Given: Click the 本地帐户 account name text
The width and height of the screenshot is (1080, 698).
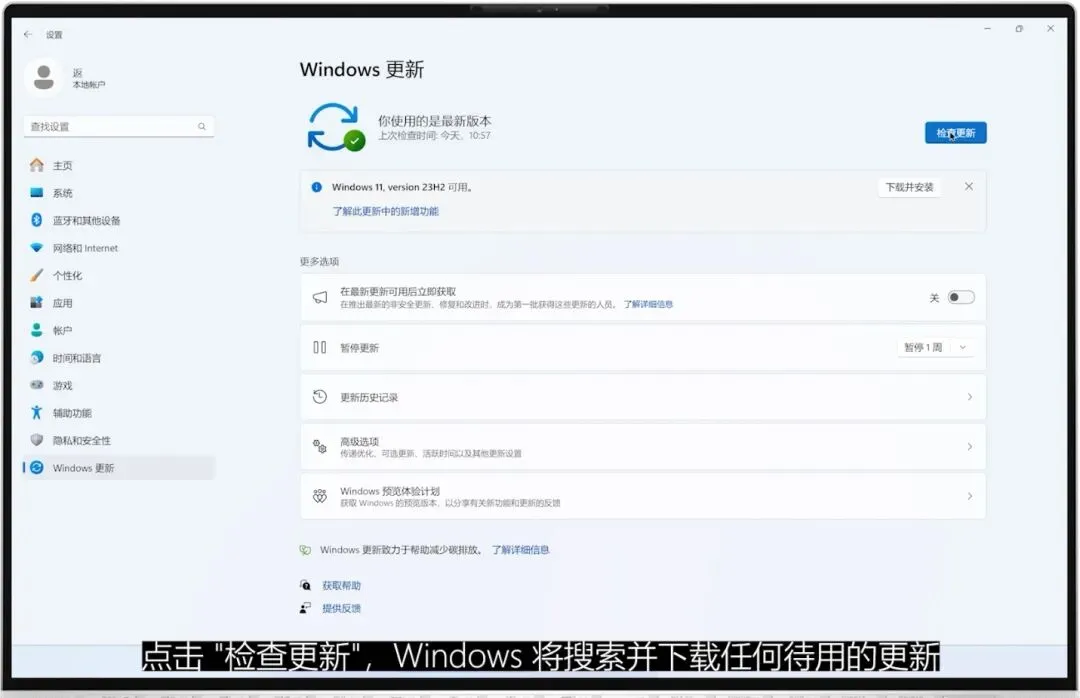Looking at the screenshot, I should (89, 85).
